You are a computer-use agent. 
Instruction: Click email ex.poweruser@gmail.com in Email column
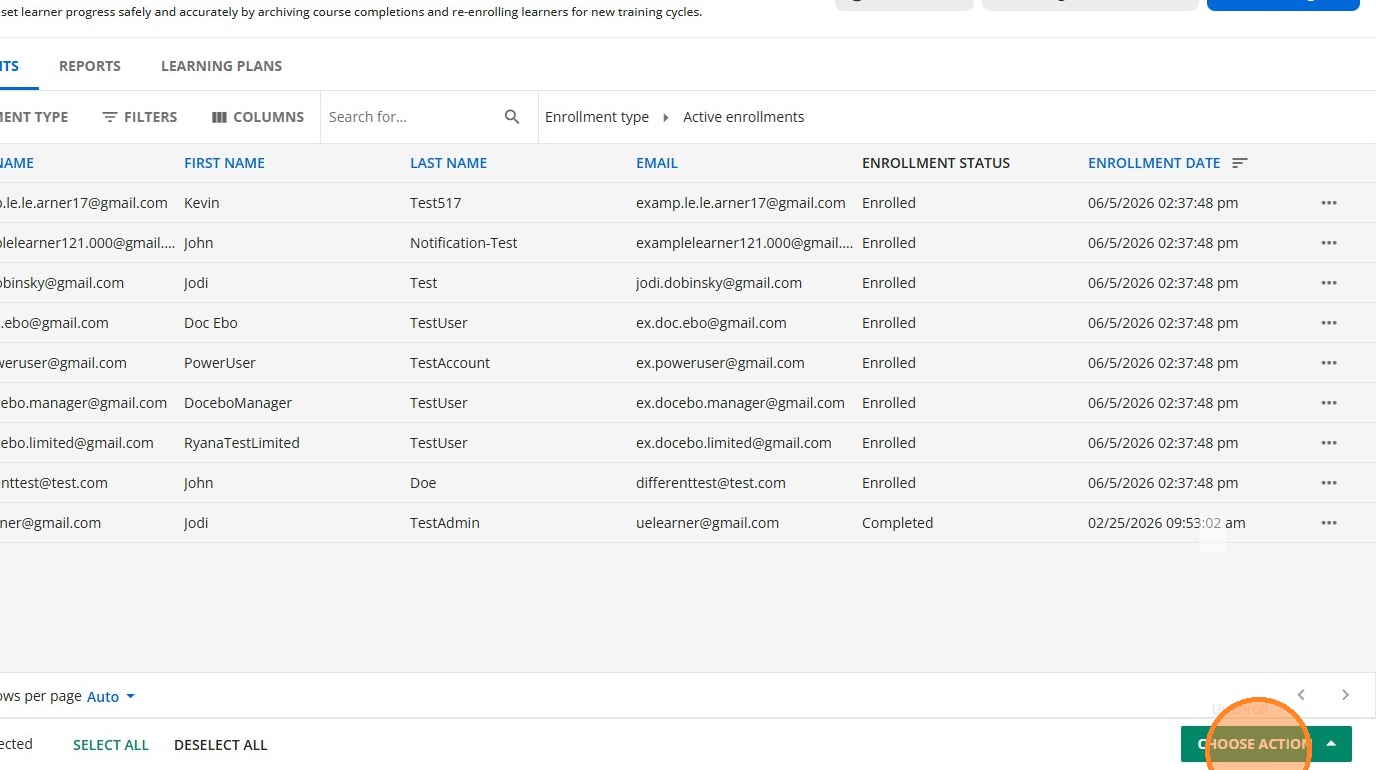click(720, 363)
